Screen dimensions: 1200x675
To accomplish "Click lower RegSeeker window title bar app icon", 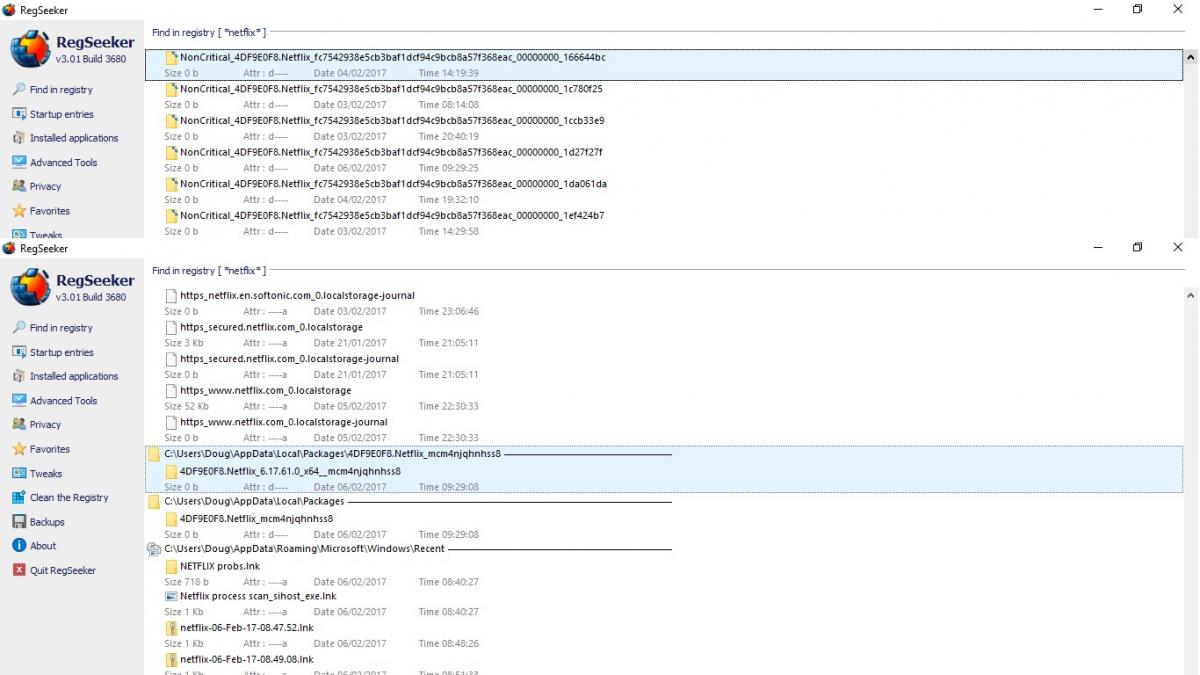I will (x=8, y=248).
